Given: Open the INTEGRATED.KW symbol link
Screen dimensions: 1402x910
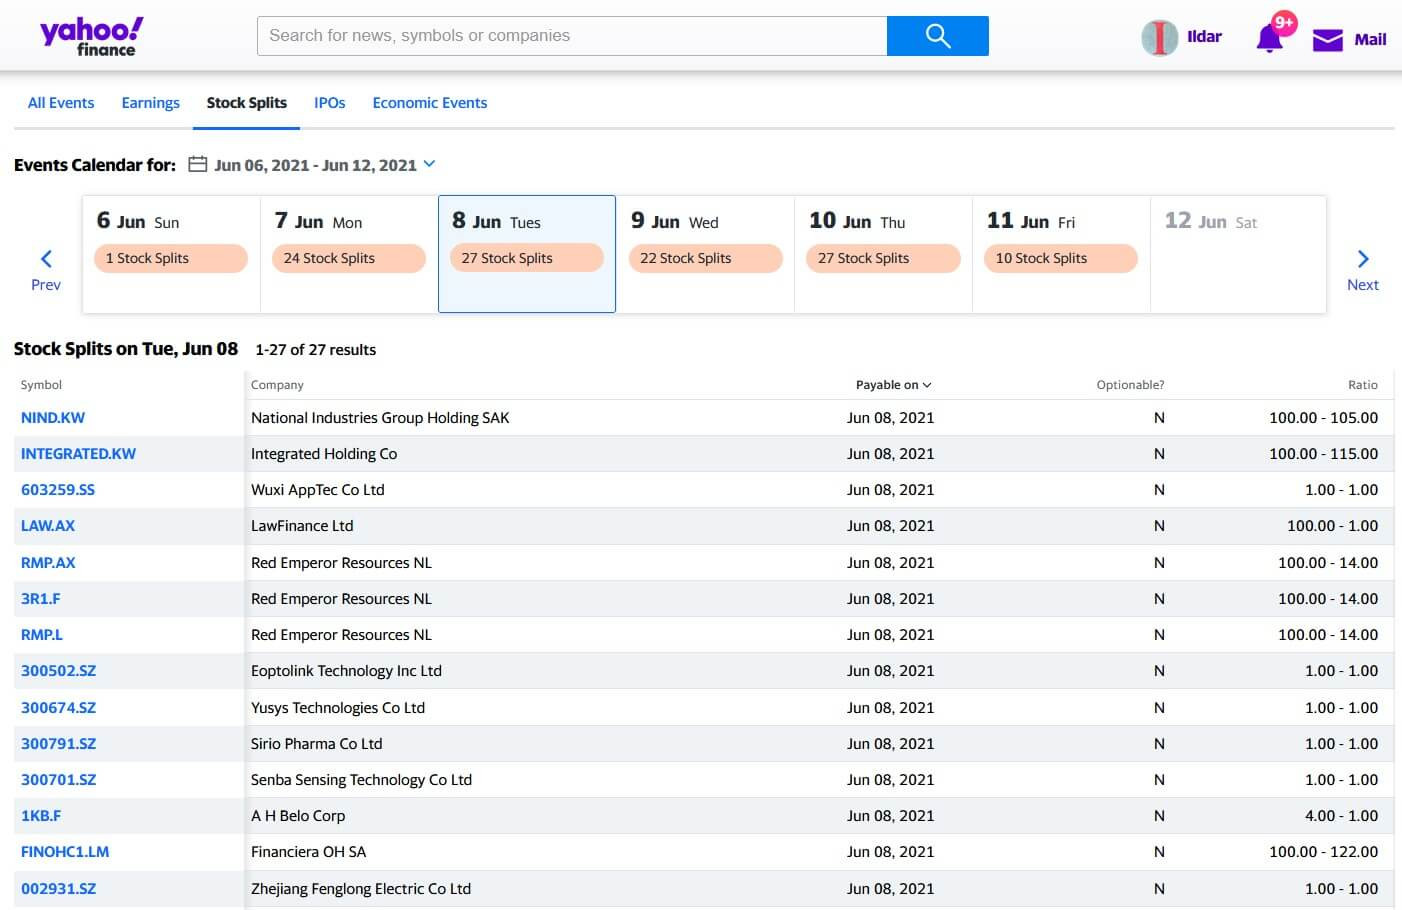Looking at the screenshot, I should (x=78, y=454).
